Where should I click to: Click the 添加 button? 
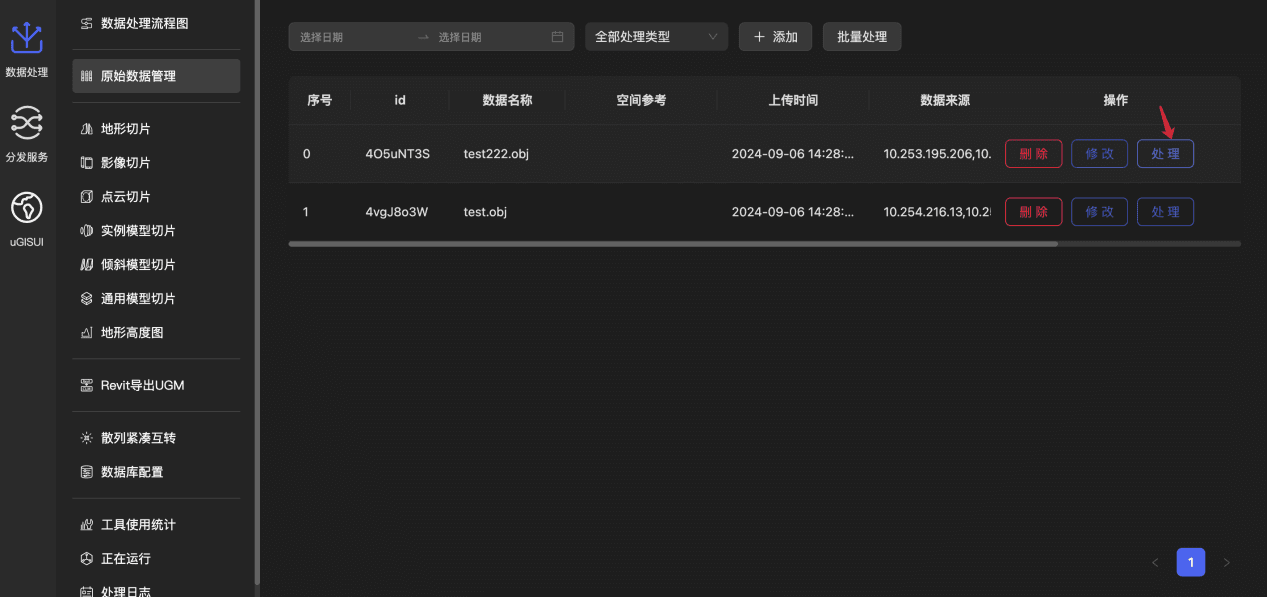pyautogui.click(x=775, y=37)
